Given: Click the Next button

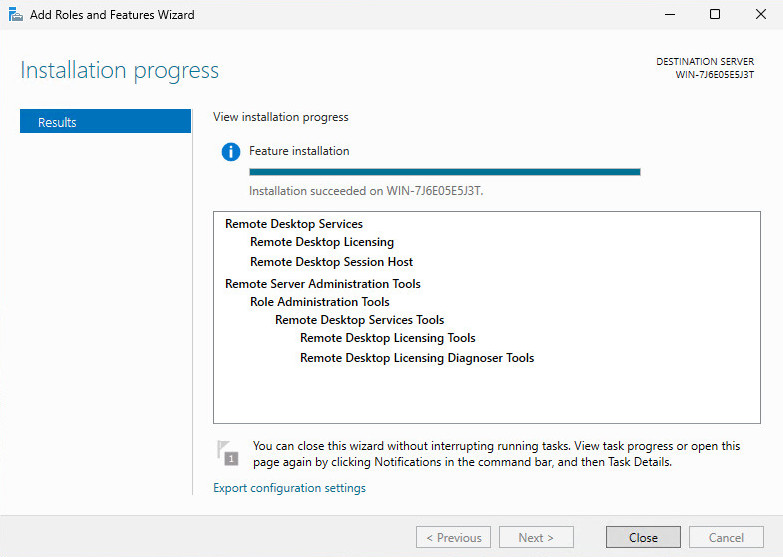Looking at the screenshot, I should (536, 538).
